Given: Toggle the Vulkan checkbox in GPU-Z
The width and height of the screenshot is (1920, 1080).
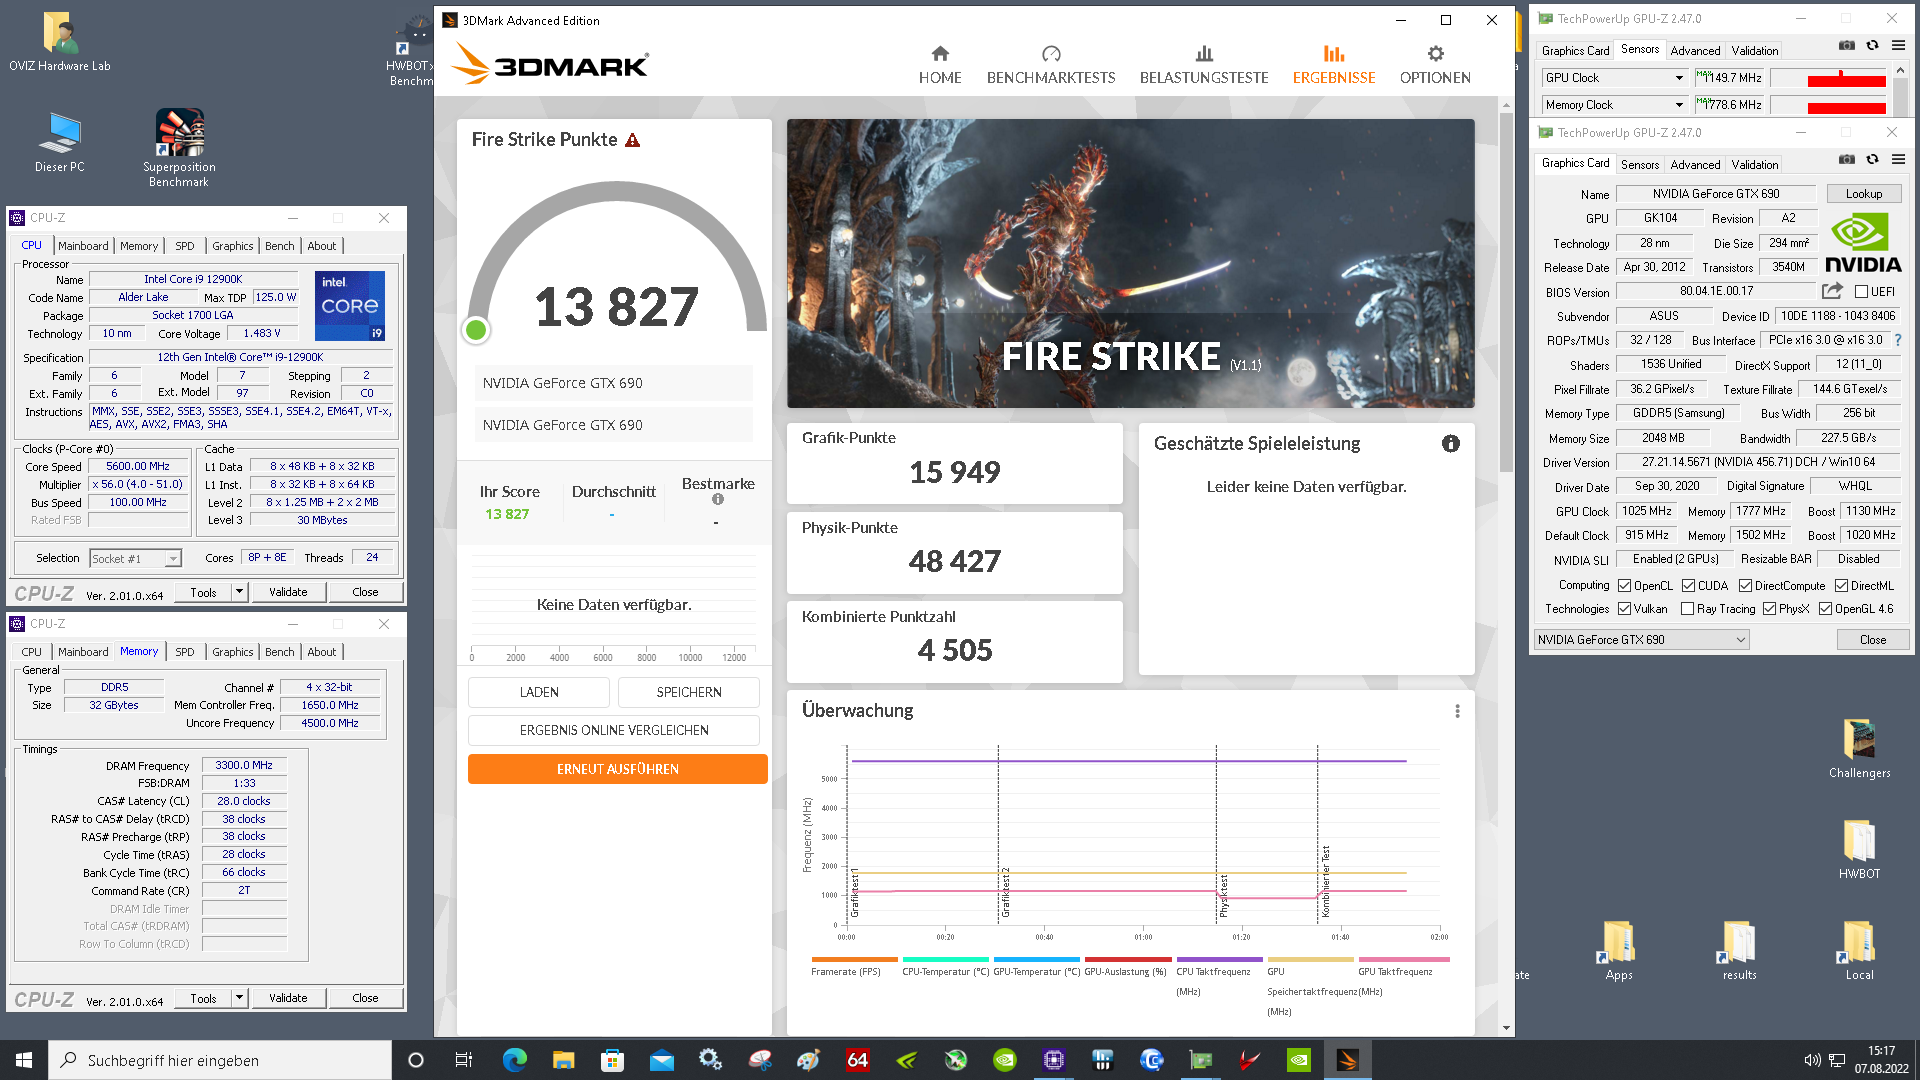Looking at the screenshot, I should point(1624,609).
